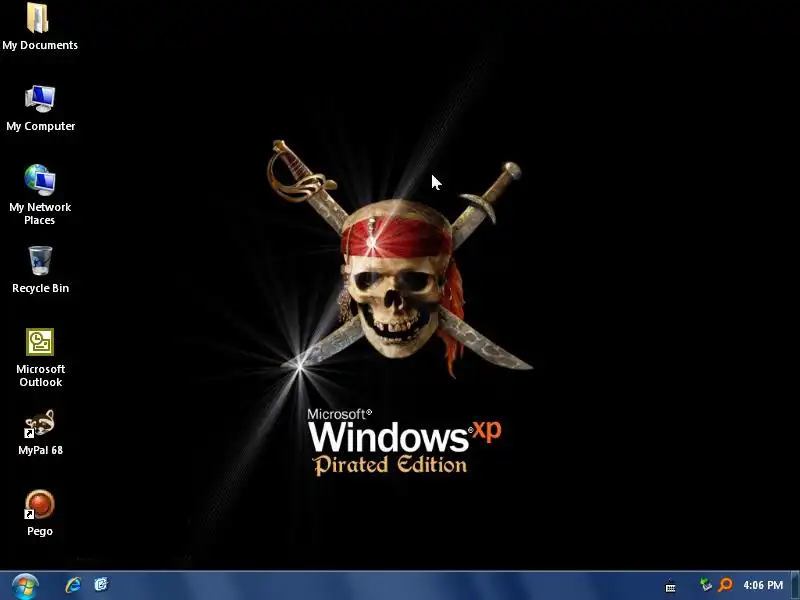Screen dimensions: 800x600
Task: Launch the second quick launch mail icon
Action: tap(101, 584)
